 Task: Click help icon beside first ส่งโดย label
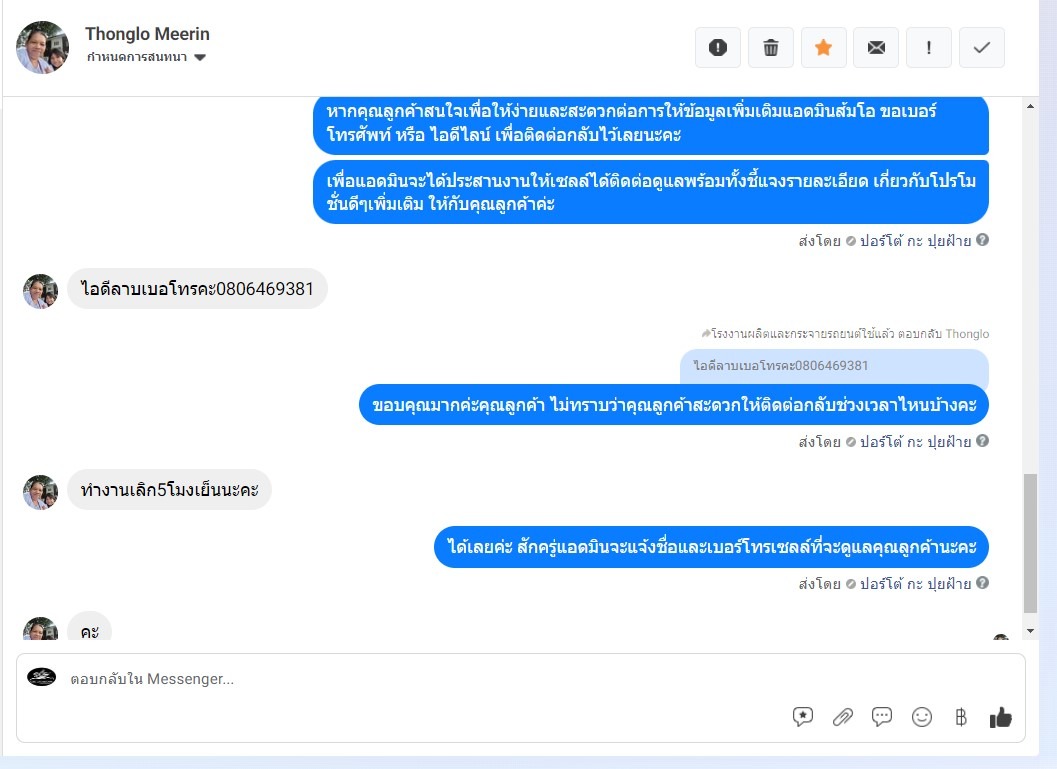click(x=982, y=240)
